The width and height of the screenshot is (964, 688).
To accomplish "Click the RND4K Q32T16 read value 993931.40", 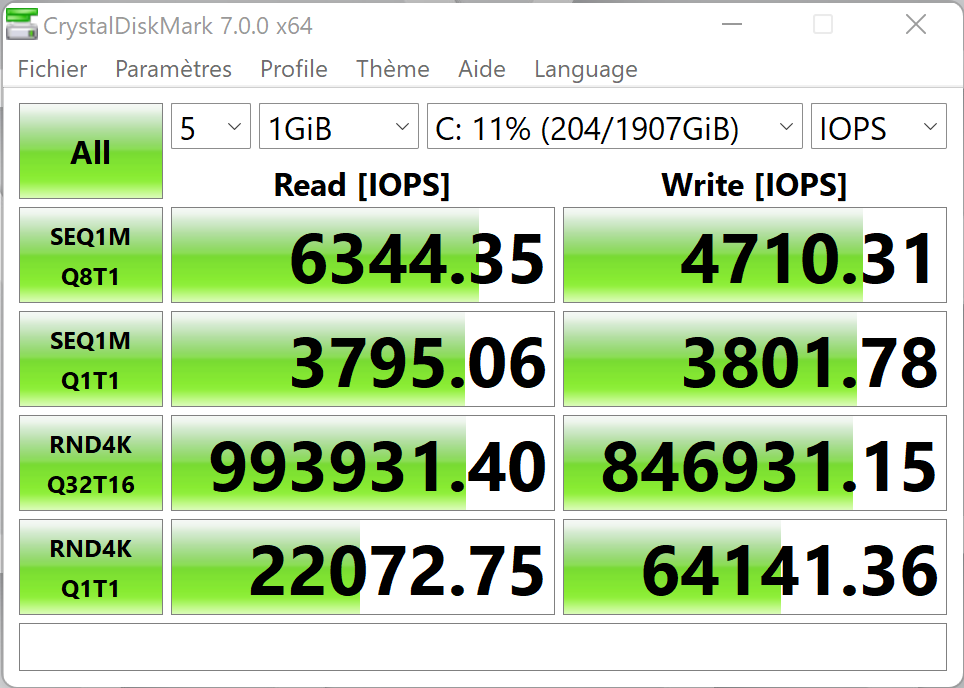I will 363,463.
